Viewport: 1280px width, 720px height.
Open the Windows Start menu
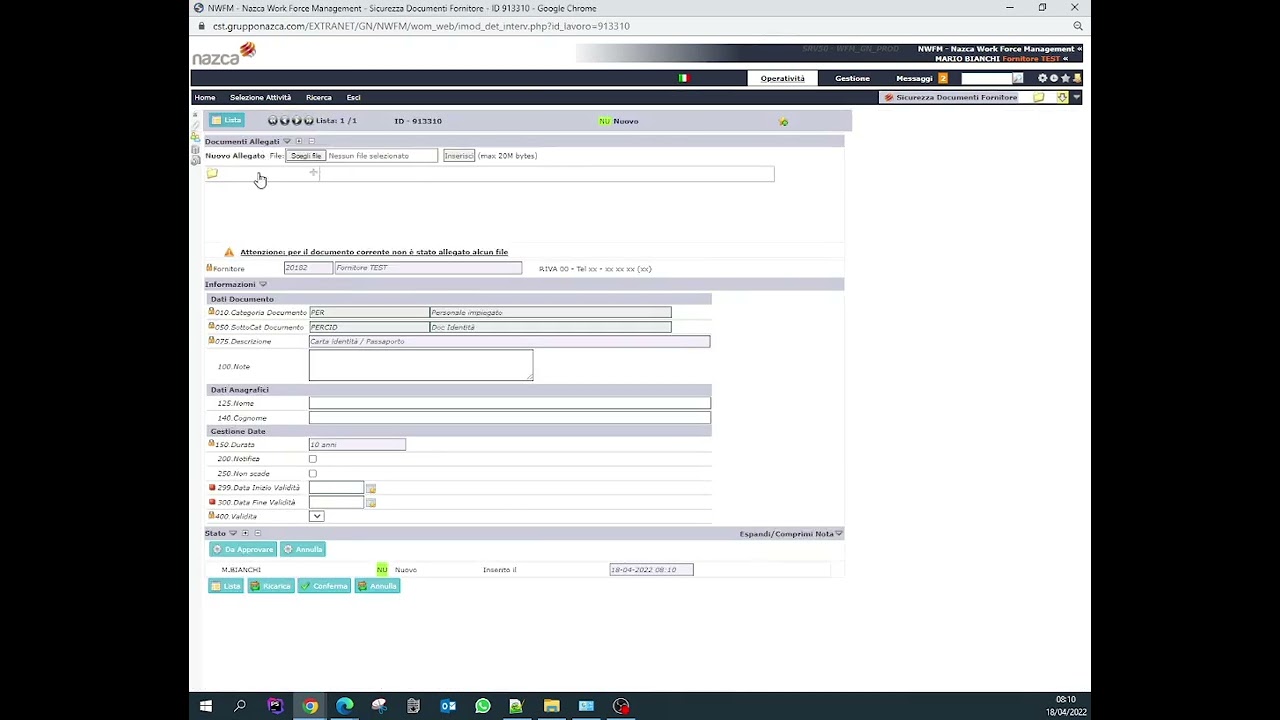pyautogui.click(x=206, y=706)
